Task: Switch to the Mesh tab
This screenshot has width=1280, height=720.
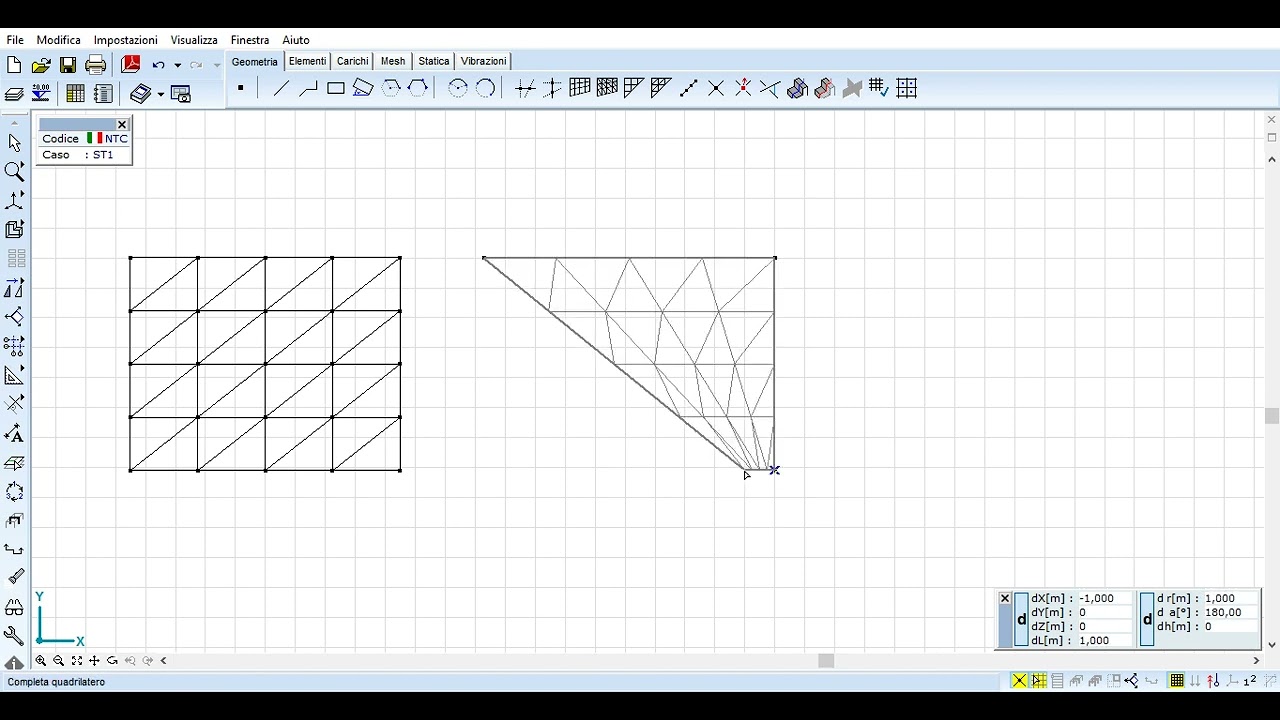Action: tap(393, 61)
